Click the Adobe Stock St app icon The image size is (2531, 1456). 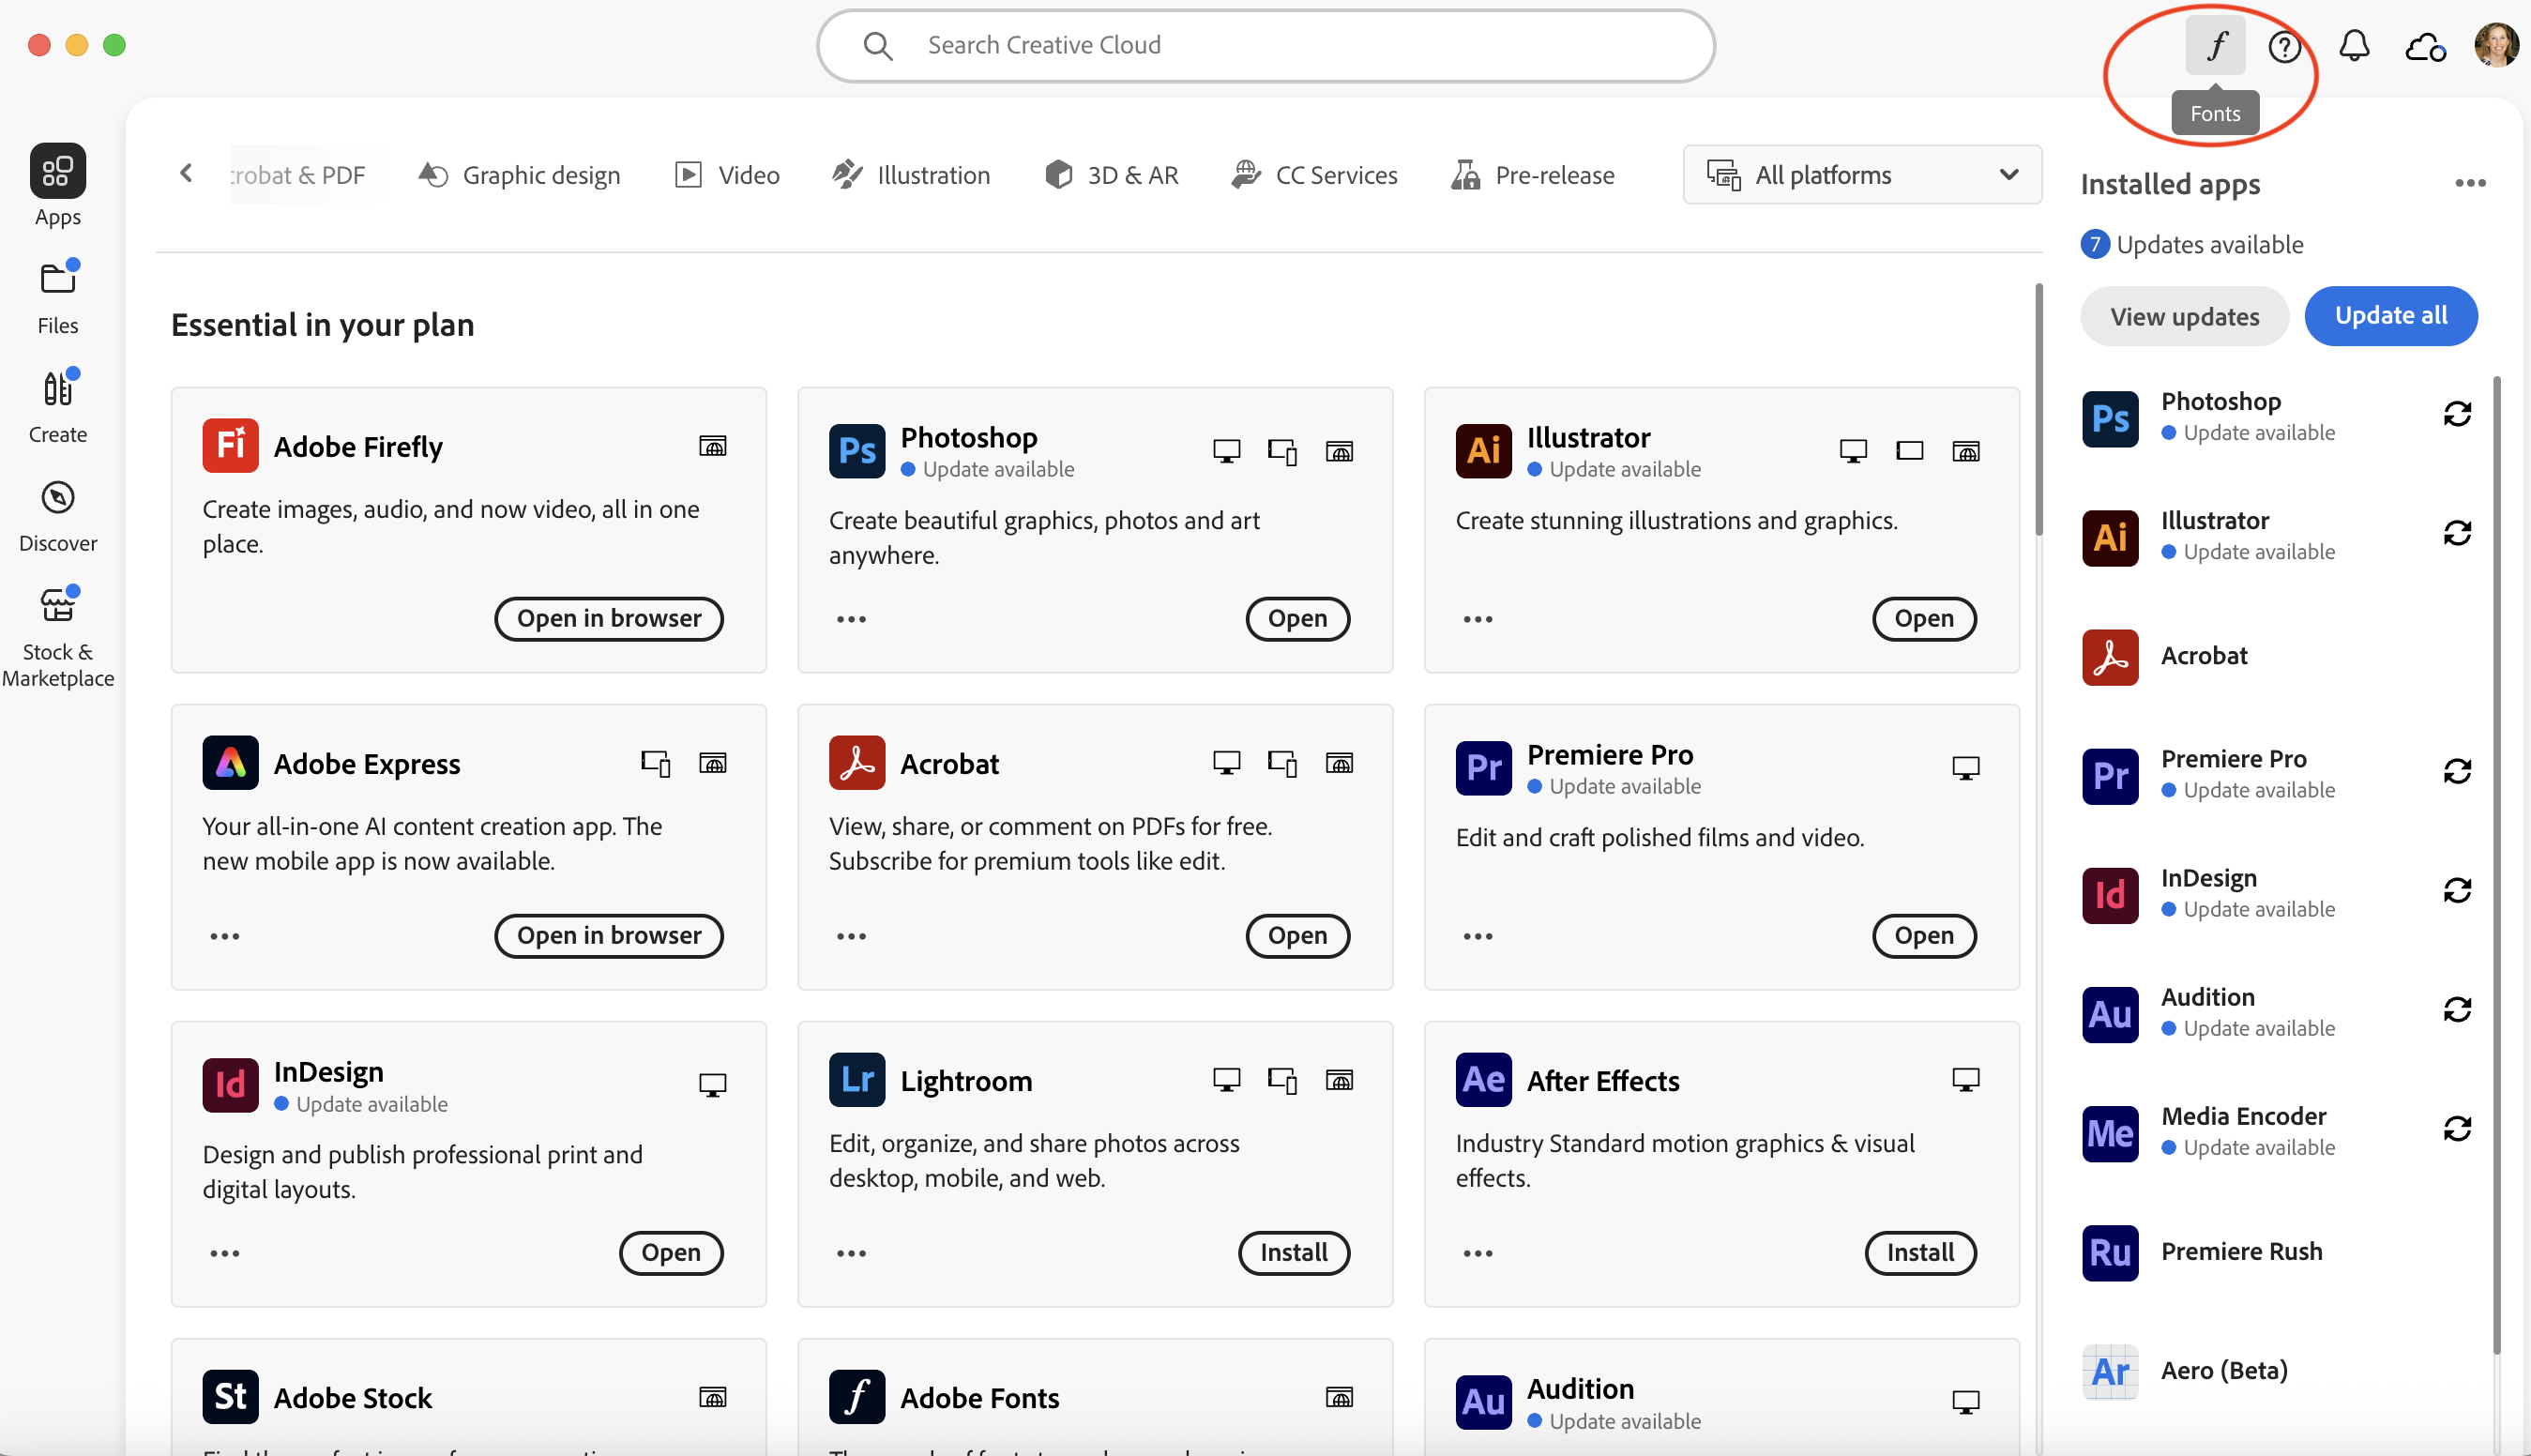(230, 1397)
